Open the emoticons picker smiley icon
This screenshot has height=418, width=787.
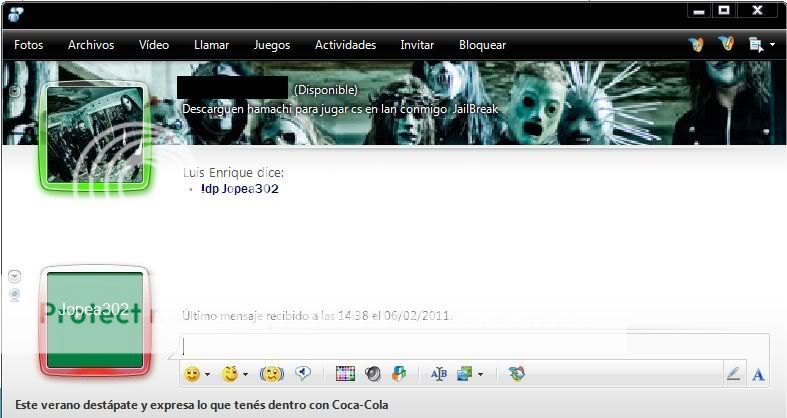(192, 374)
